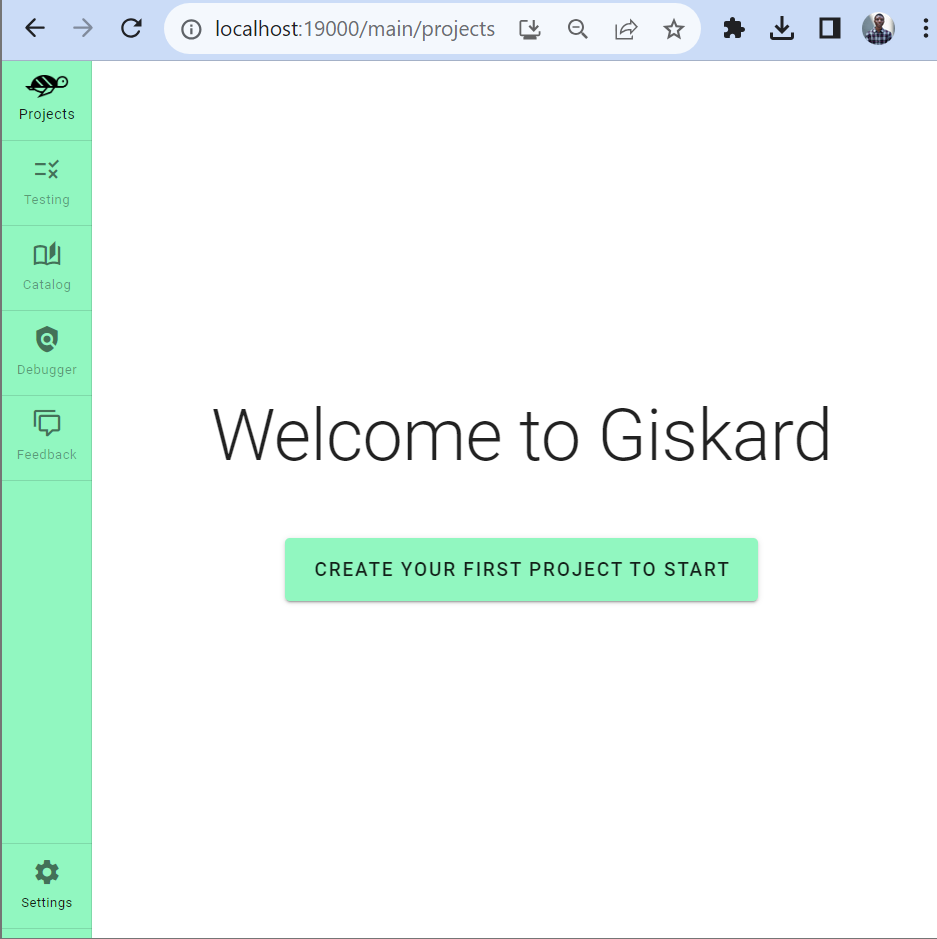Go back to previous browser page
This screenshot has width=937, height=939.
tap(35, 28)
